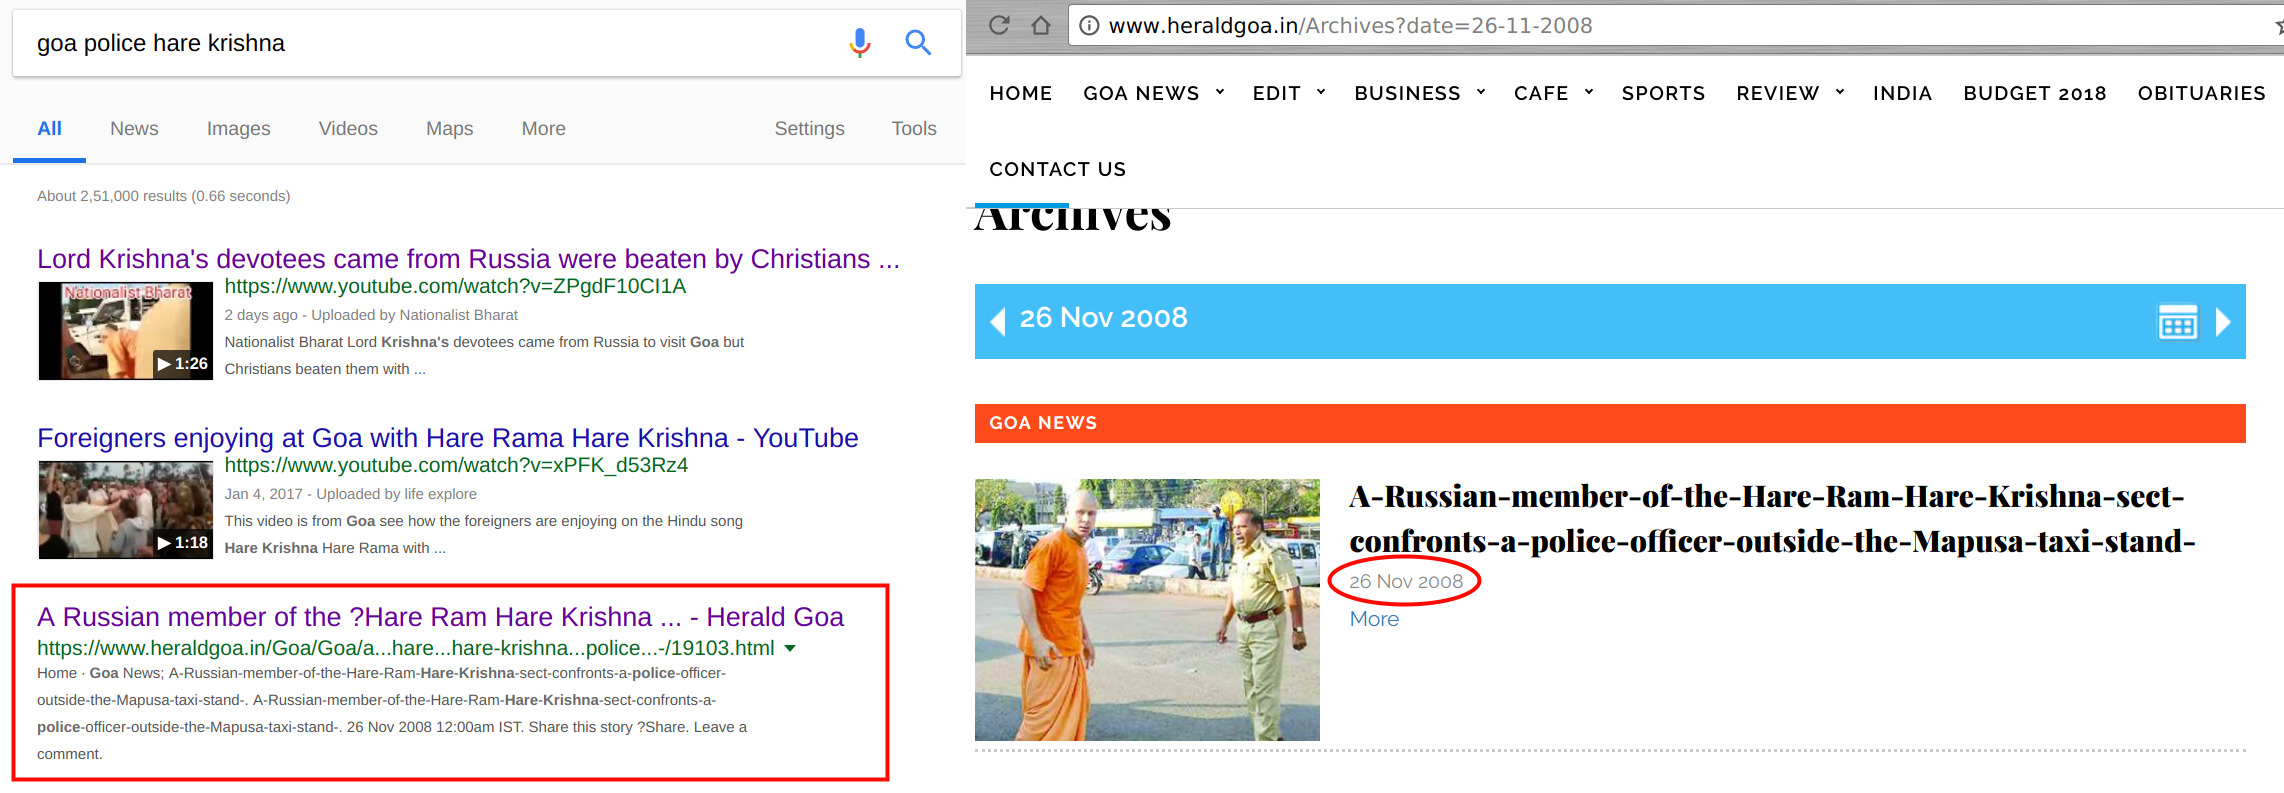Open the Russian member Mapusa article headline
Image resolution: width=2284 pixels, height=793 pixels.
click(1771, 519)
